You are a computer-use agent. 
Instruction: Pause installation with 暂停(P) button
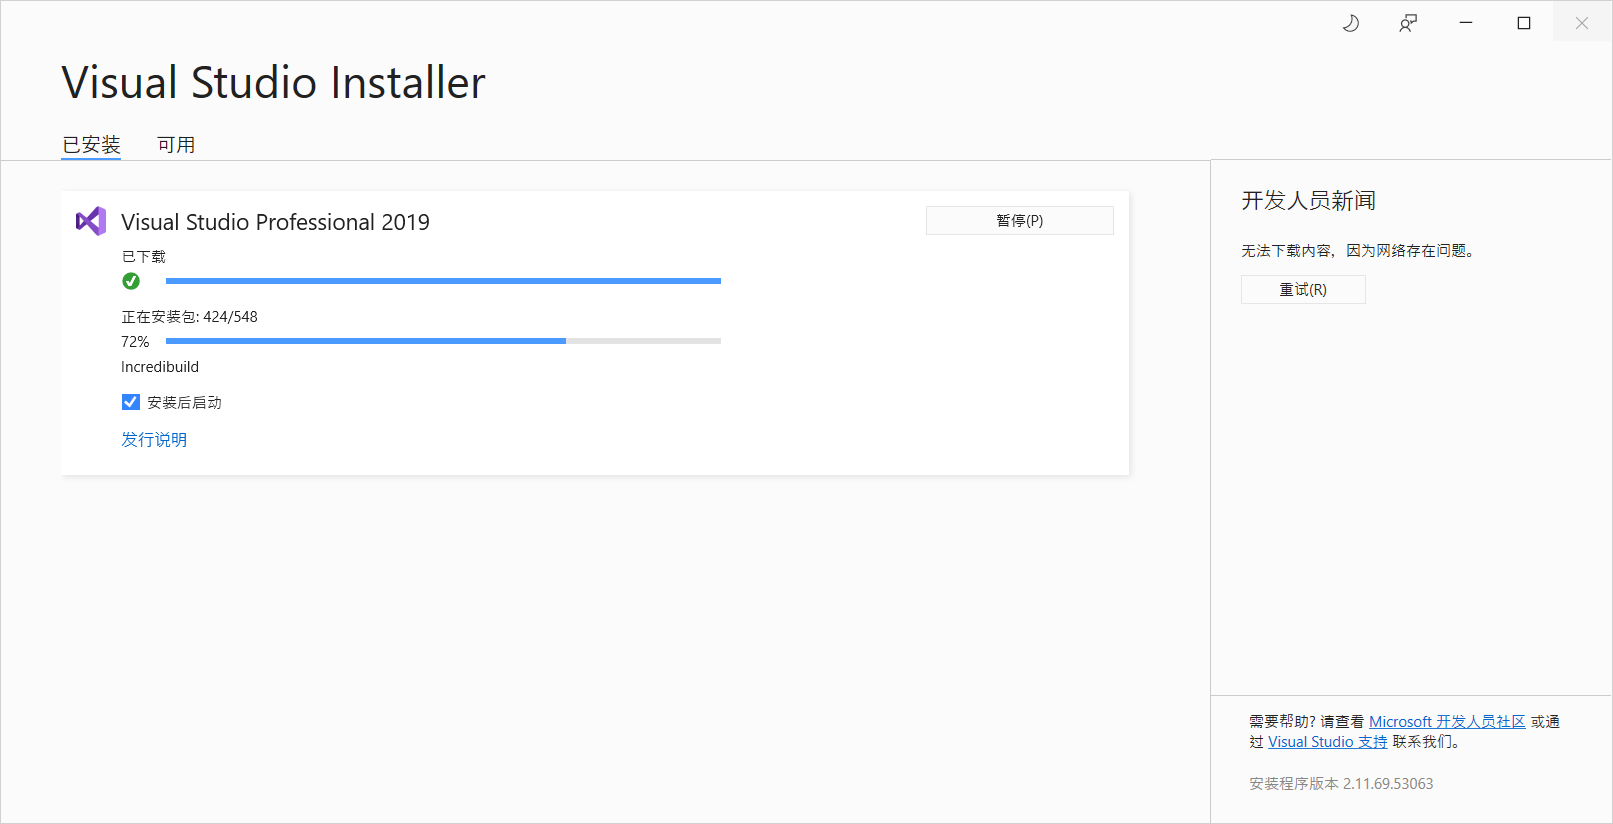click(x=1020, y=221)
